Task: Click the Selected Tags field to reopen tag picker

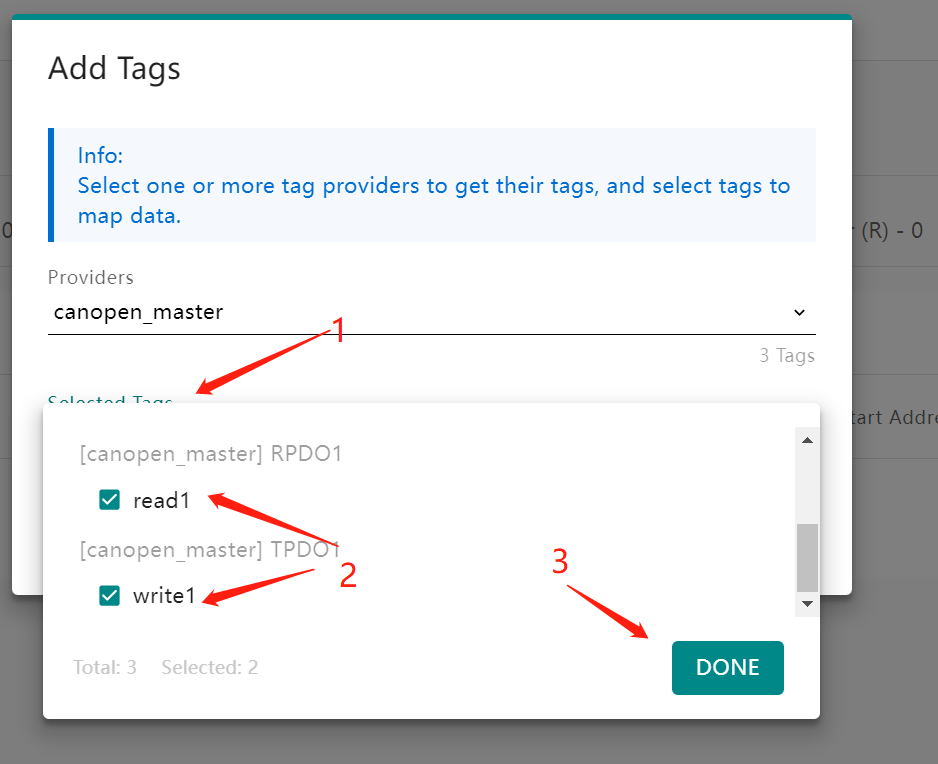Action: pos(110,401)
